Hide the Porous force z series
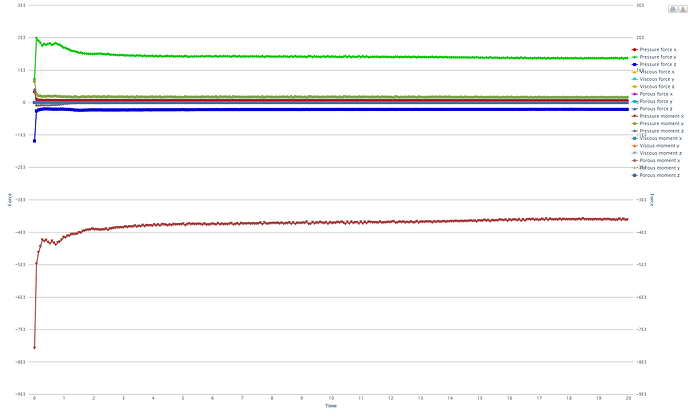 [x=652, y=109]
